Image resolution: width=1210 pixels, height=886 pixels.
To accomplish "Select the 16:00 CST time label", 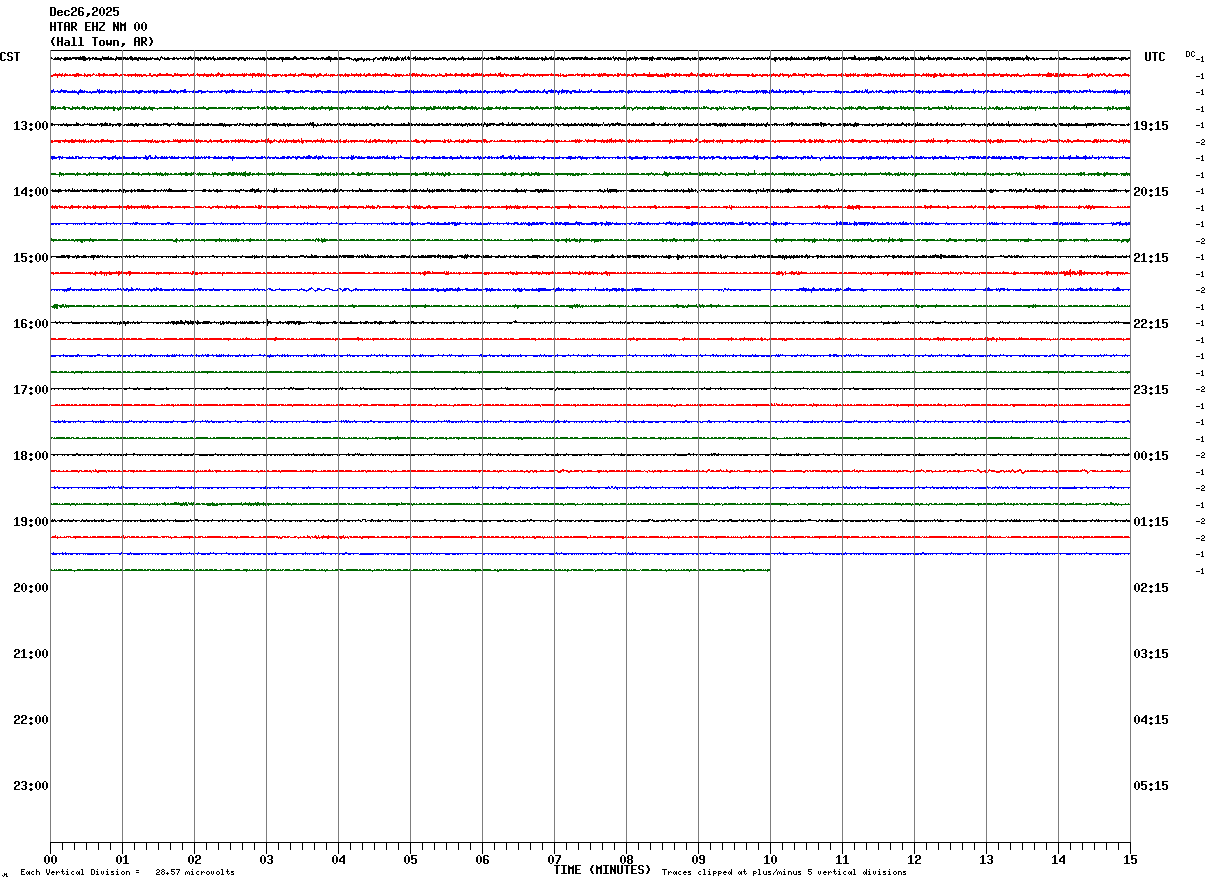I will click(x=30, y=324).
